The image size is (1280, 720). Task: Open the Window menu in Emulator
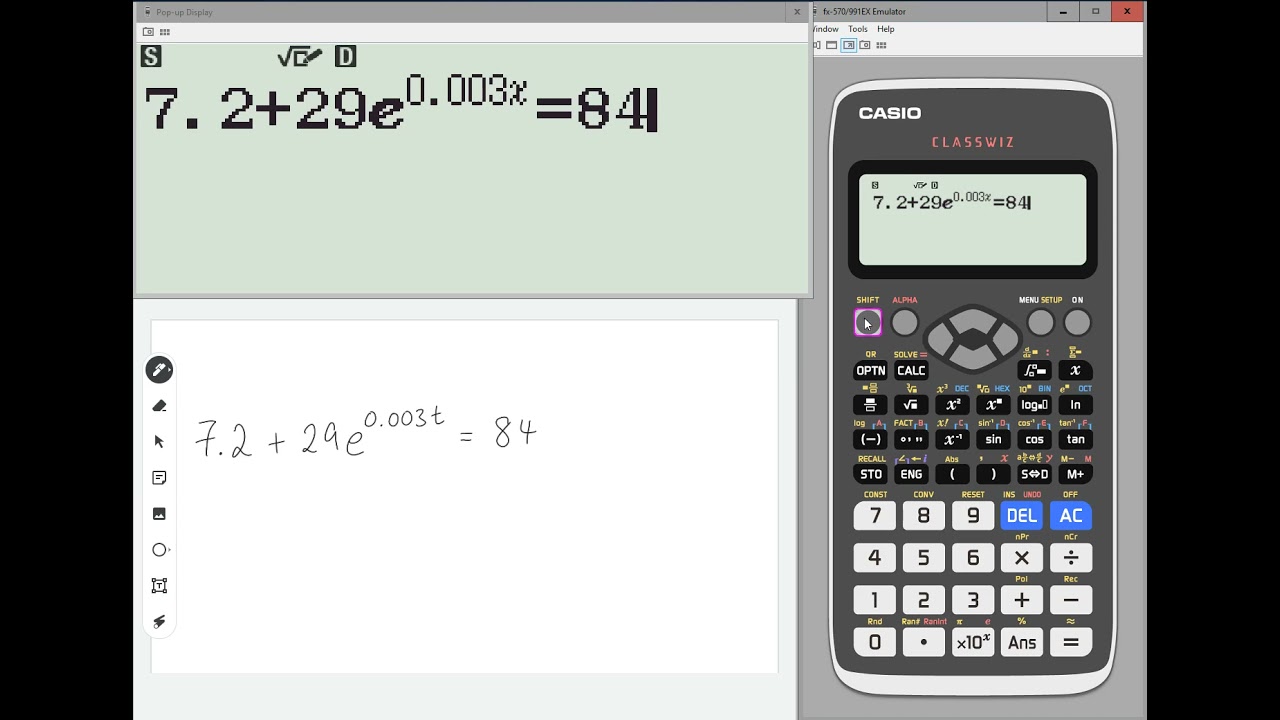825,29
